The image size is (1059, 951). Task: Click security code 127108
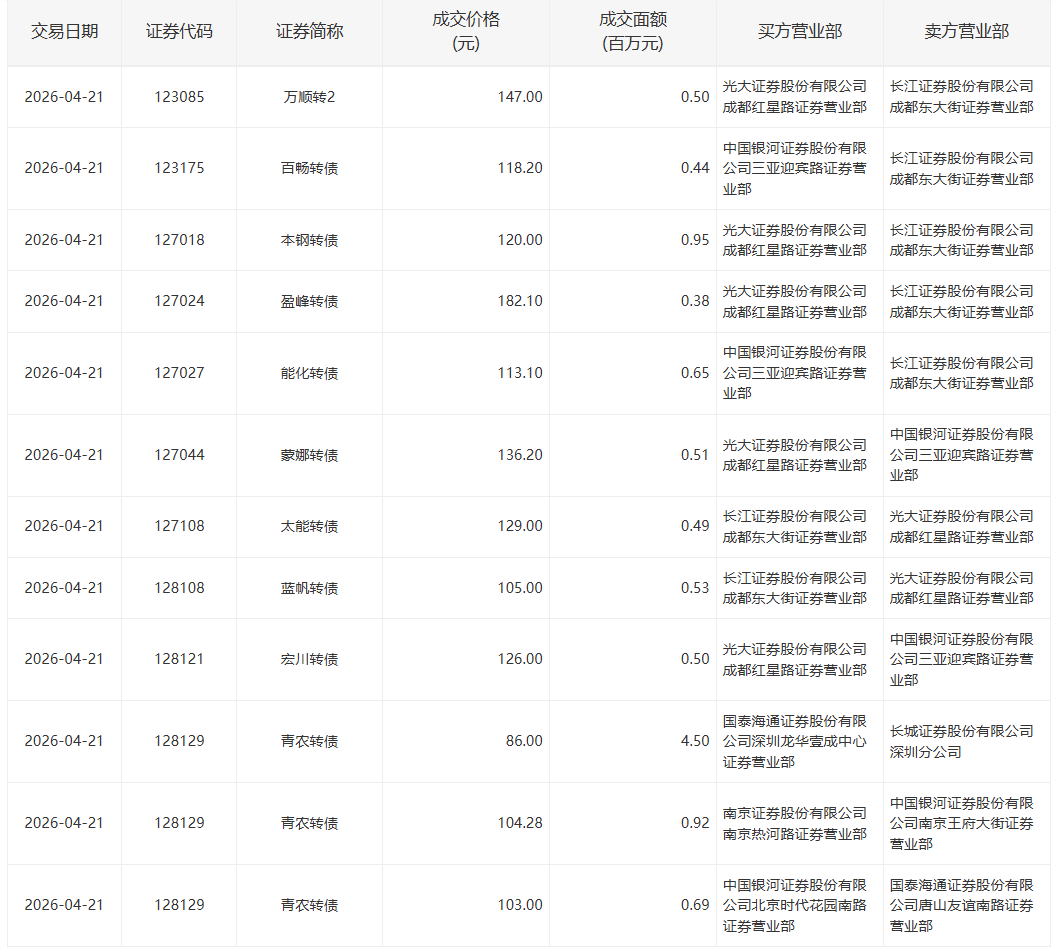179,526
